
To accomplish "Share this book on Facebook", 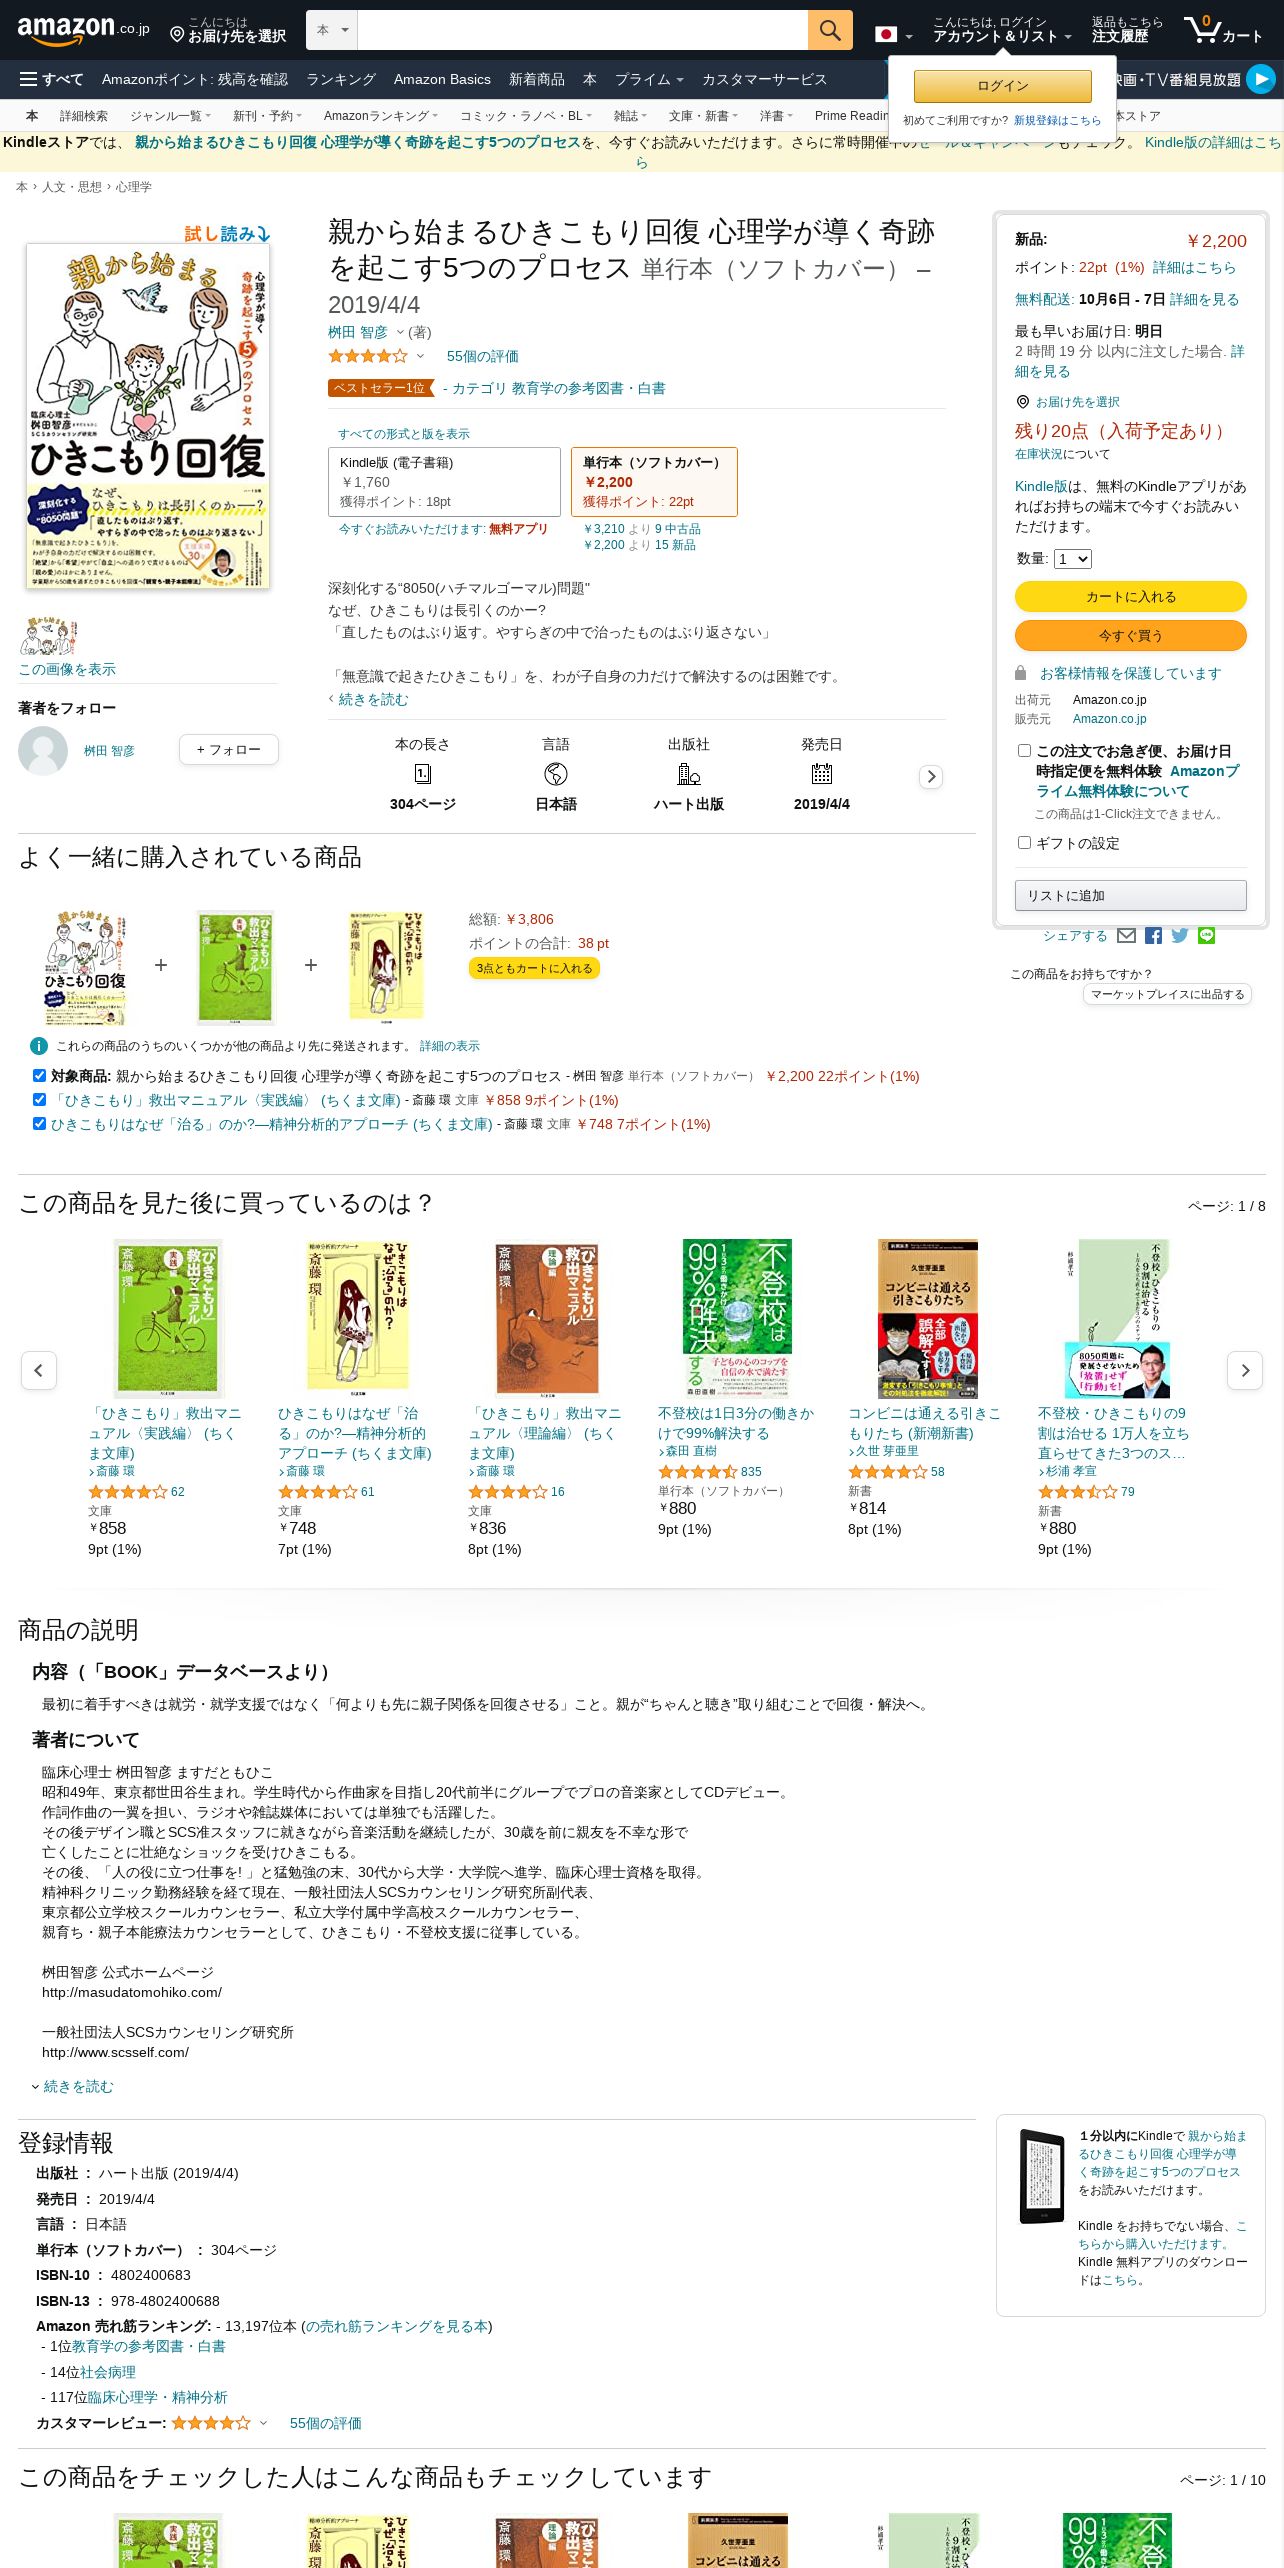I will click(1153, 936).
